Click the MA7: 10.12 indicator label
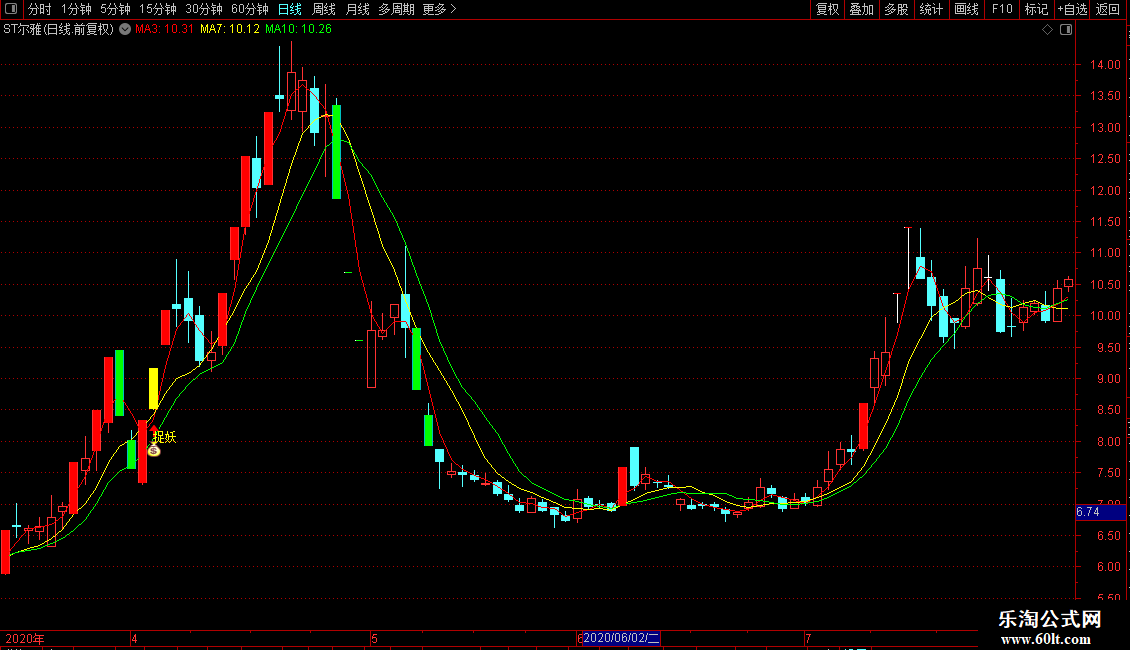1130x650 pixels. (x=230, y=30)
